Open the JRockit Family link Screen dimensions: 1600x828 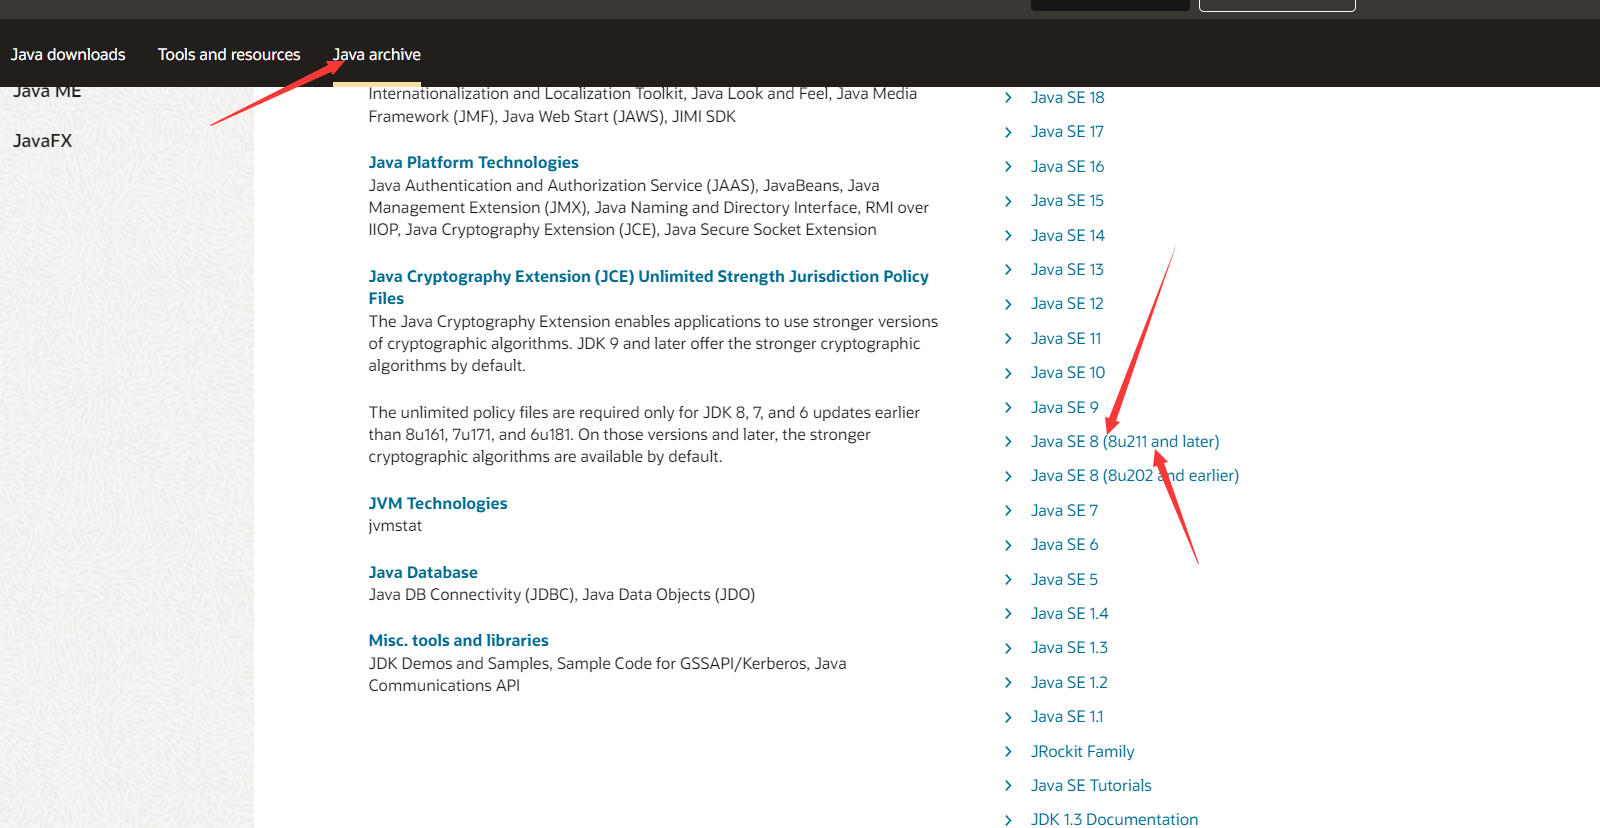[1082, 751]
